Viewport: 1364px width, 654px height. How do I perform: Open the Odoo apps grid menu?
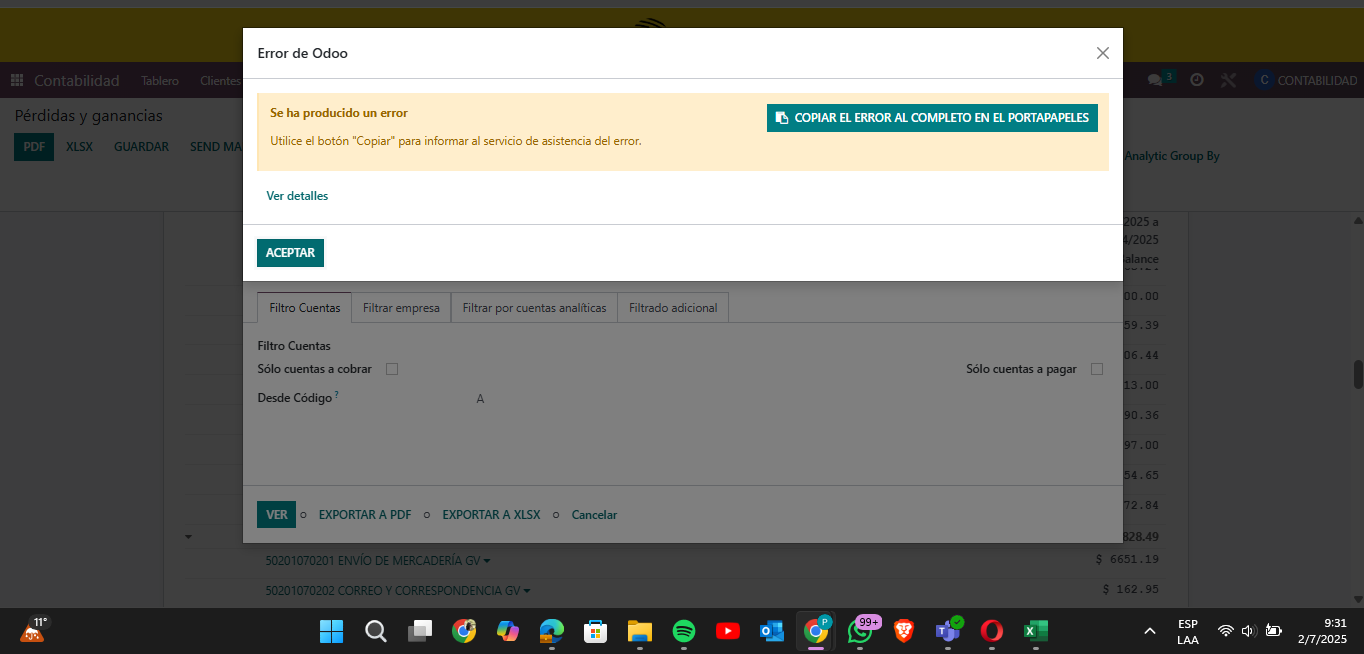(16, 81)
